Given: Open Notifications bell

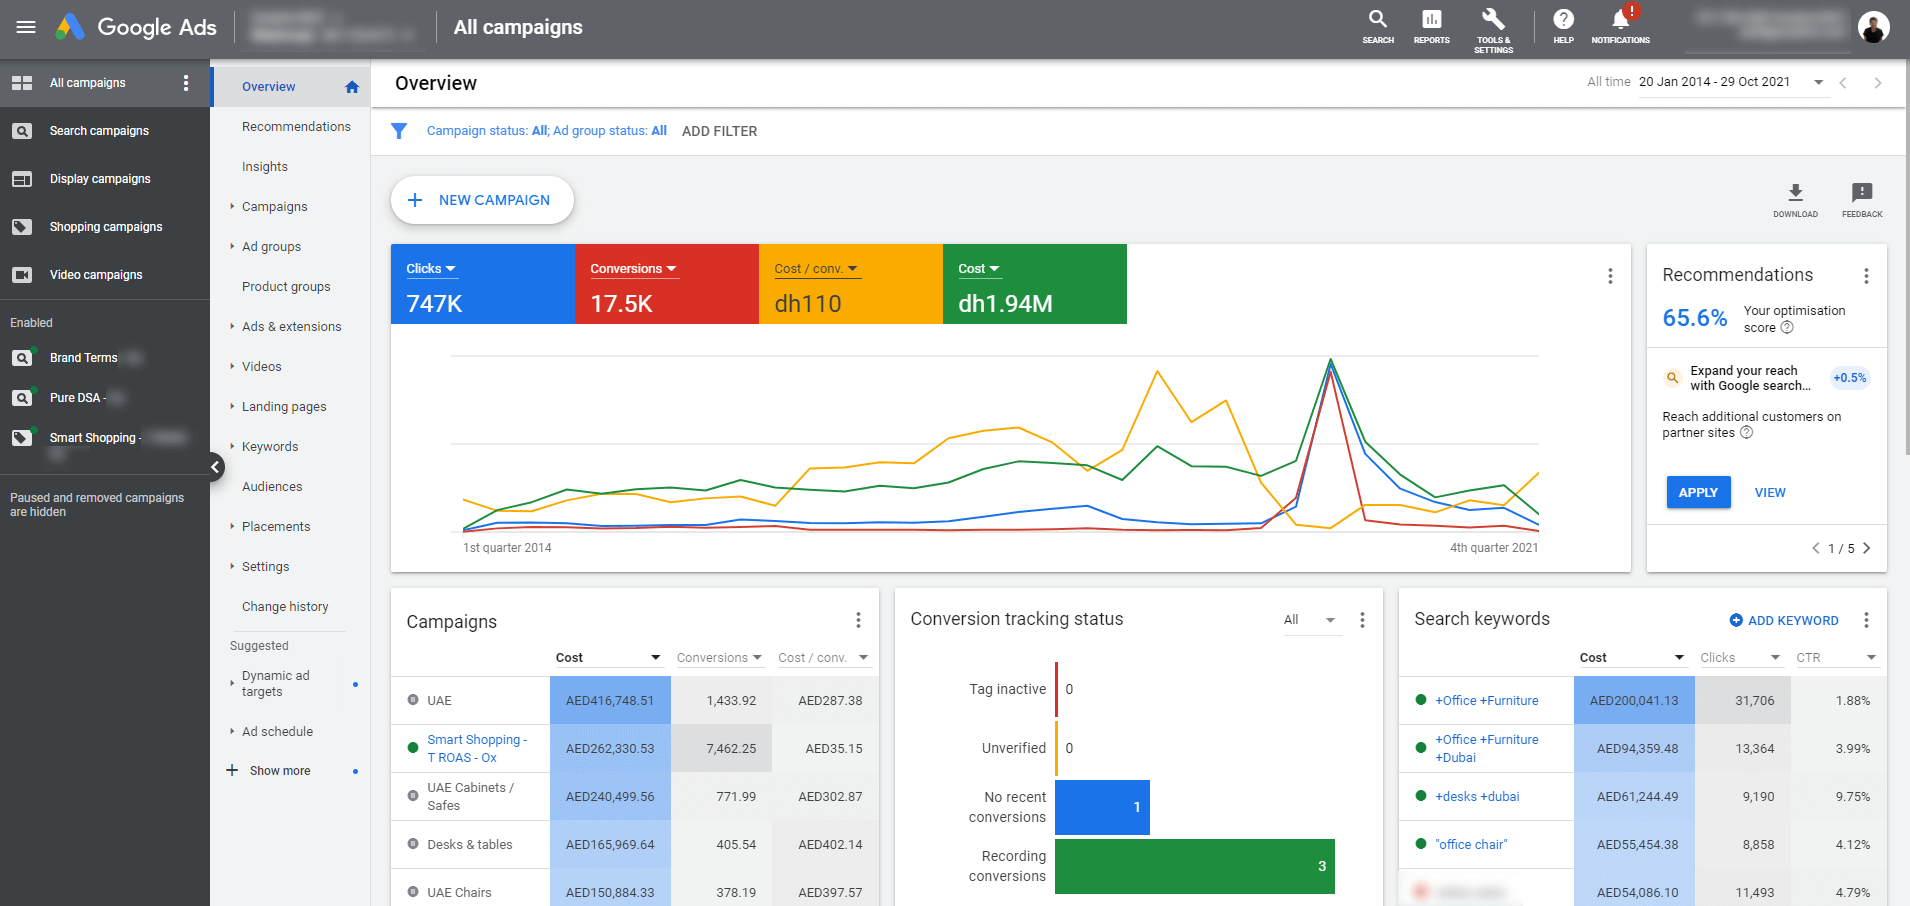Looking at the screenshot, I should (1620, 27).
